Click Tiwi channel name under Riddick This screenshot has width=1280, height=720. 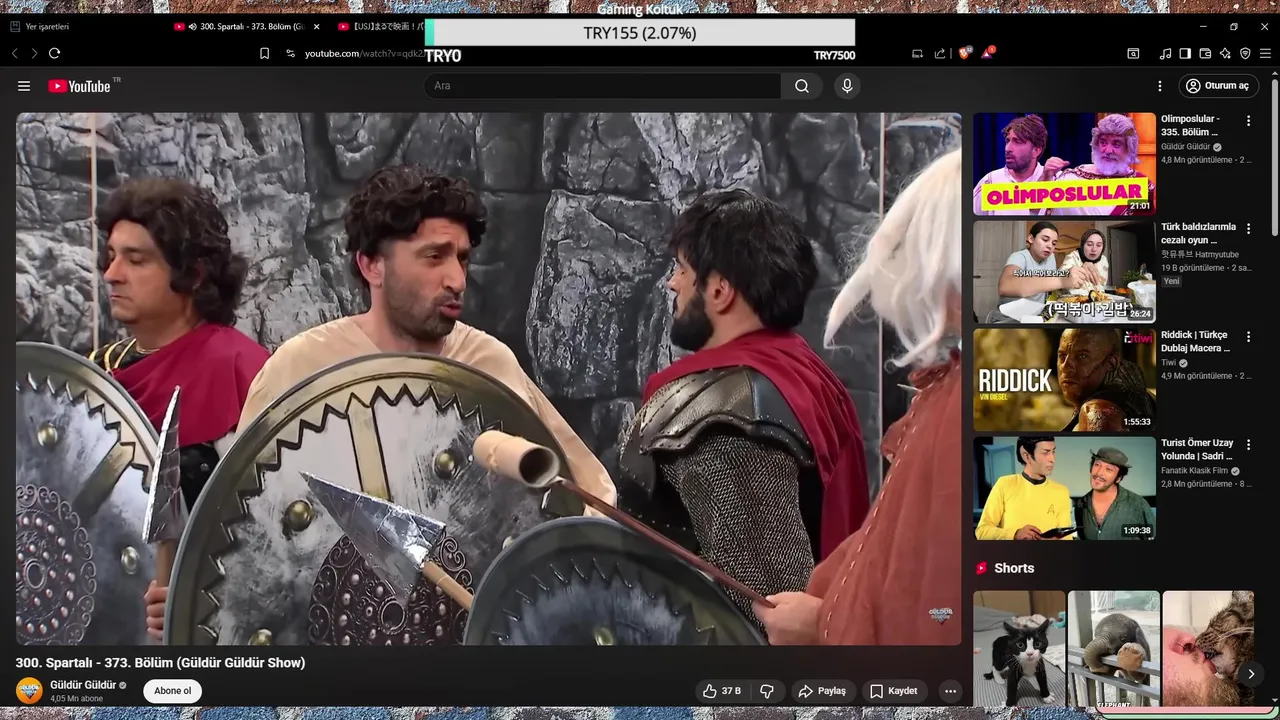(x=1168, y=363)
